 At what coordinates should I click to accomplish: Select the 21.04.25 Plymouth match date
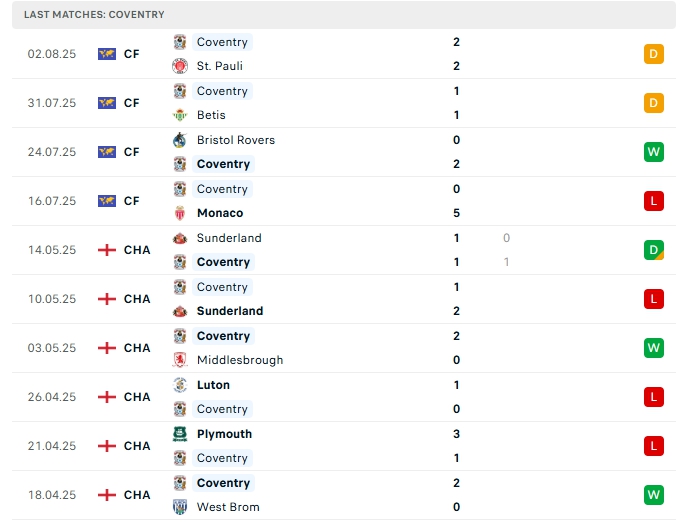(x=52, y=446)
